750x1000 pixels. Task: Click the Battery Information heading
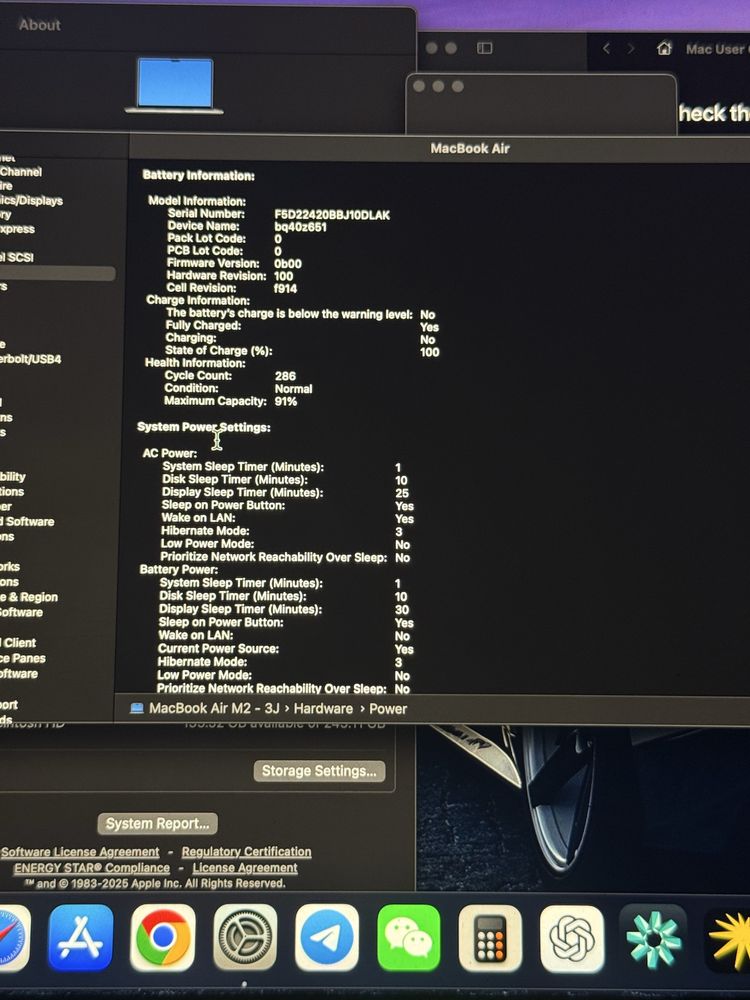(198, 175)
